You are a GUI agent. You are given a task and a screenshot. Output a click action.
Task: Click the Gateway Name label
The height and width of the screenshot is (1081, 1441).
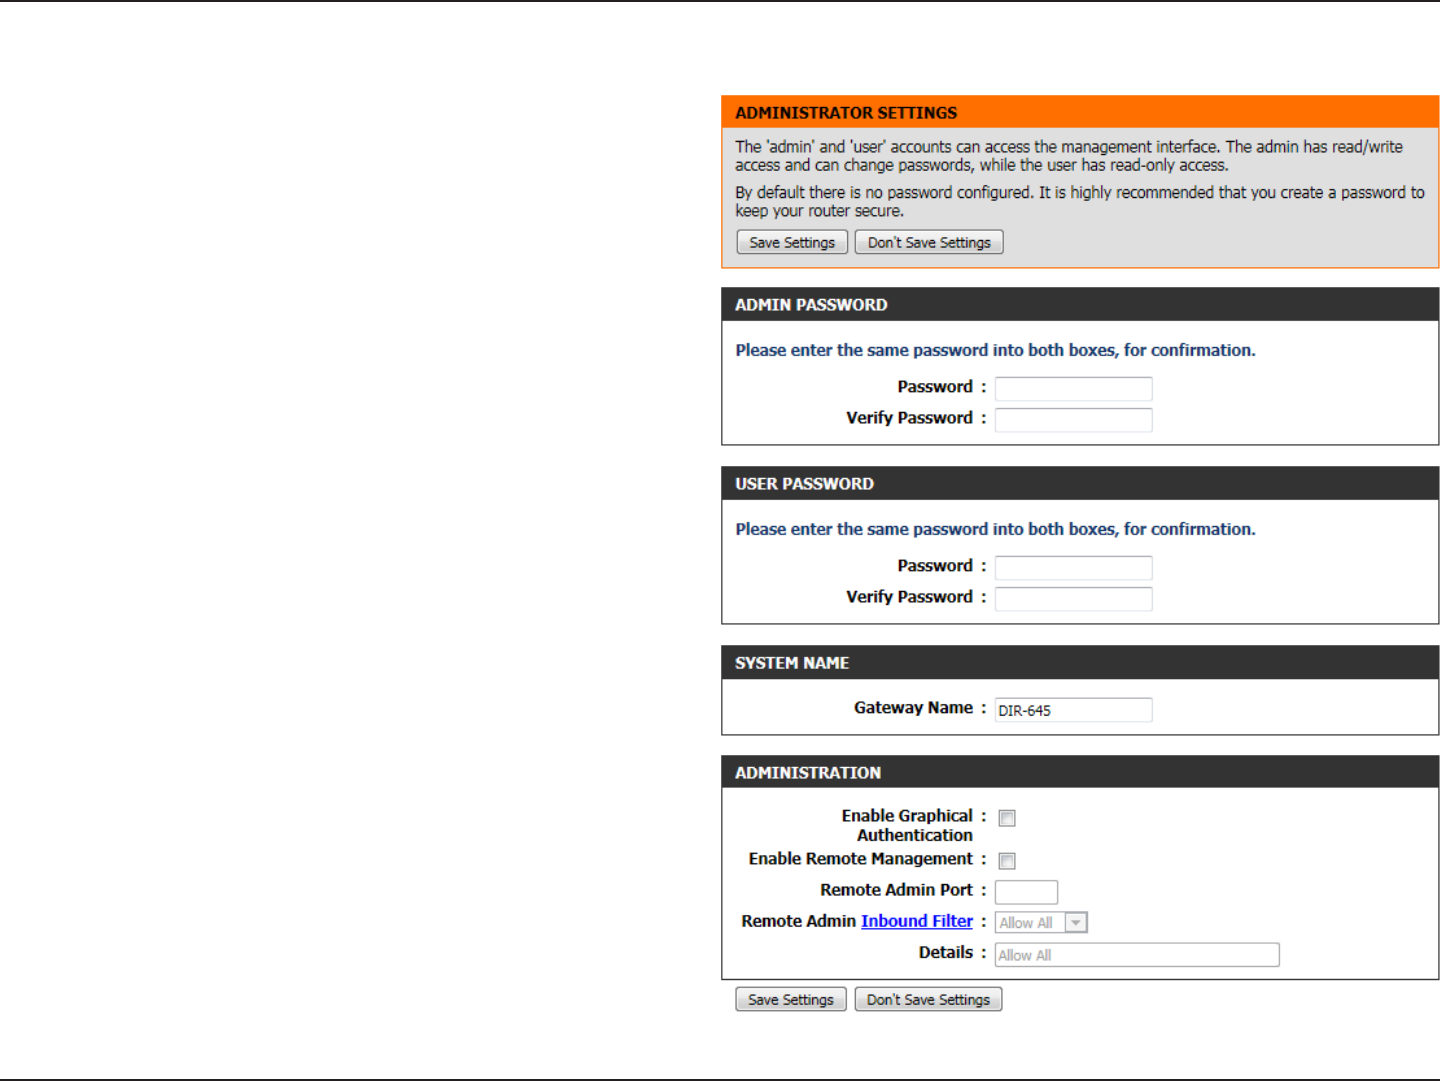pos(913,708)
